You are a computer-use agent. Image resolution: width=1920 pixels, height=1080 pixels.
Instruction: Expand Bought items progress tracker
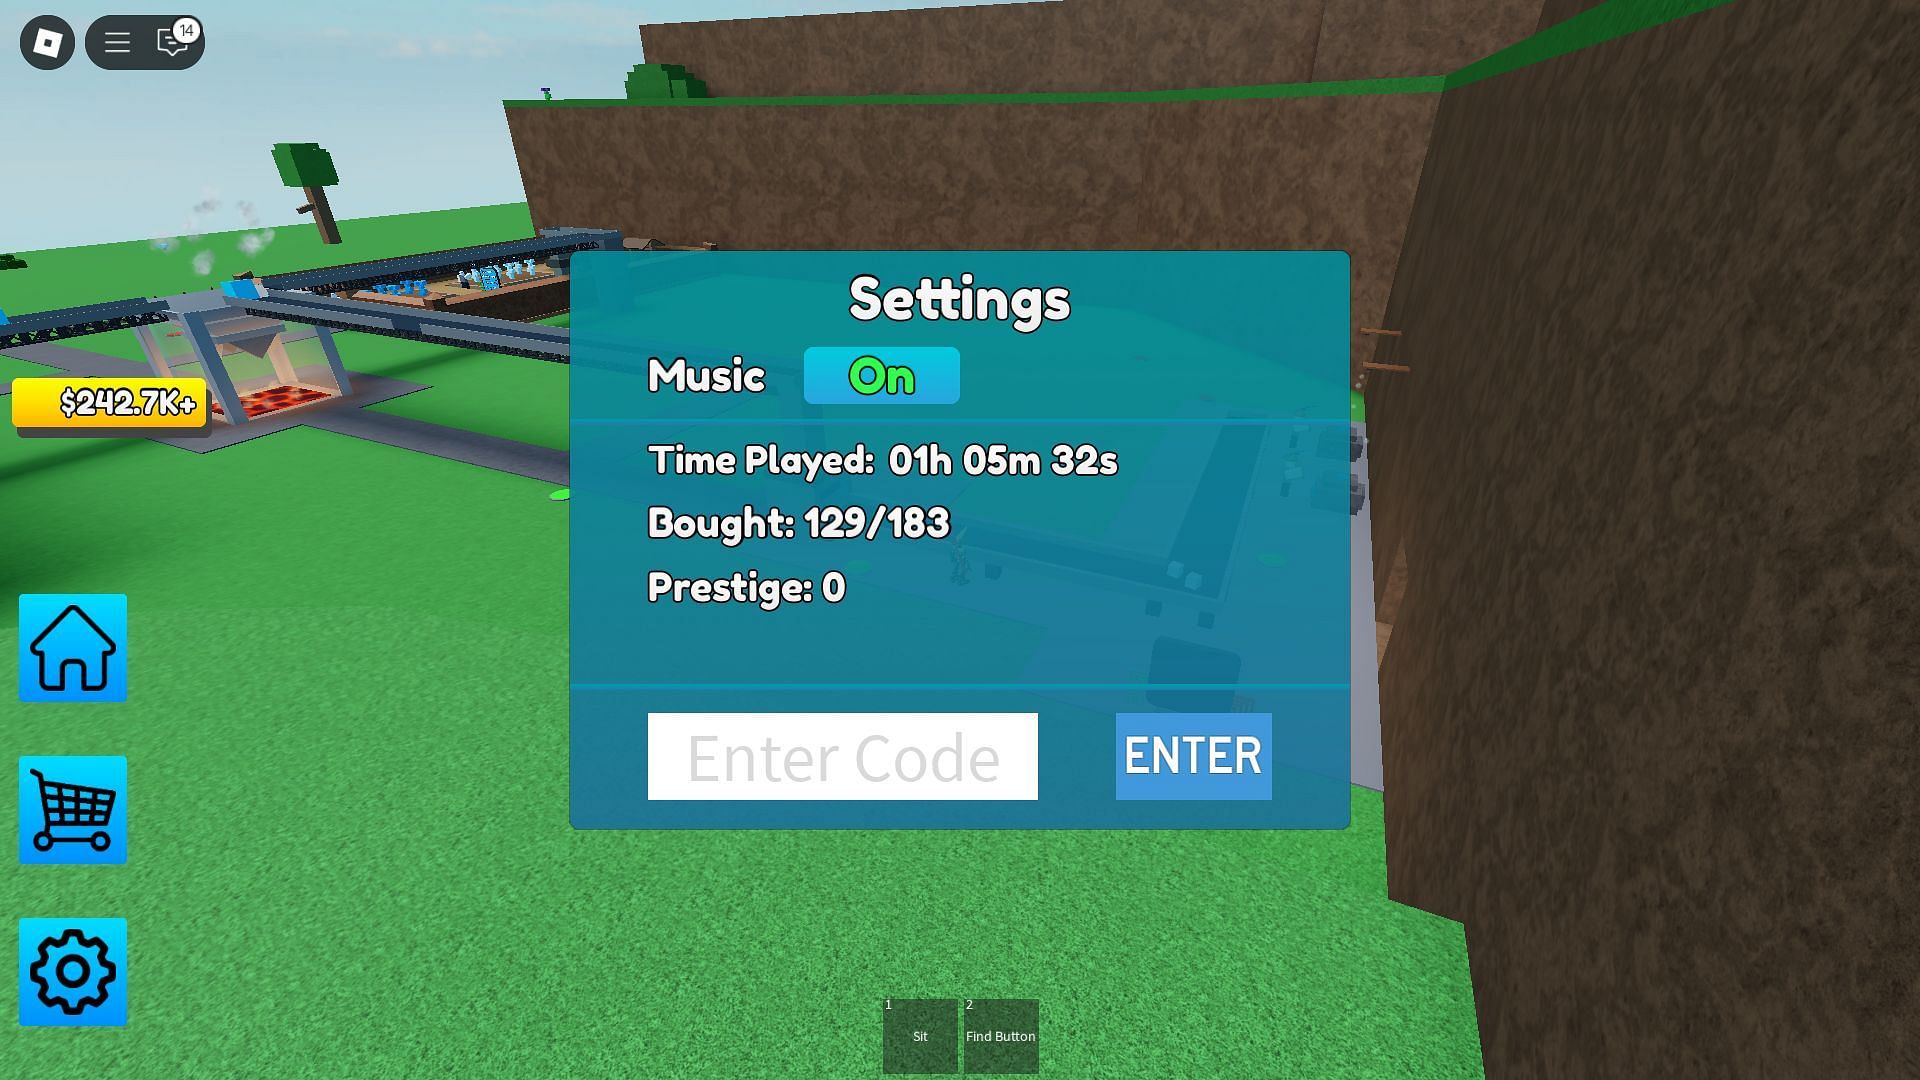pyautogui.click(x=798, y=522)
